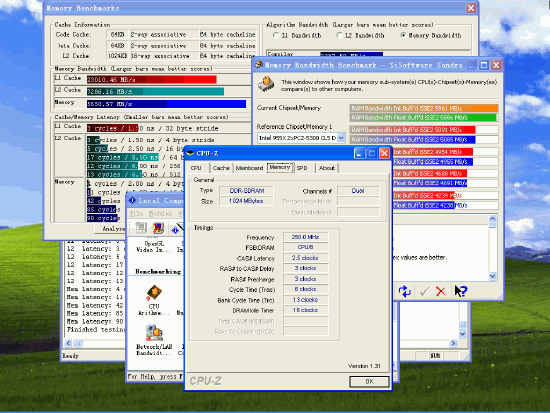
Task: Click the RAS# Precharge value 3 clocks
Action: (x=306, y=279)
